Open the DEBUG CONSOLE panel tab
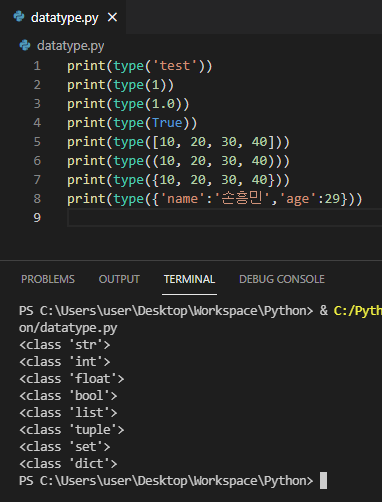The height and width of the screenshot is (502, 382). click(x=282, y=279)
